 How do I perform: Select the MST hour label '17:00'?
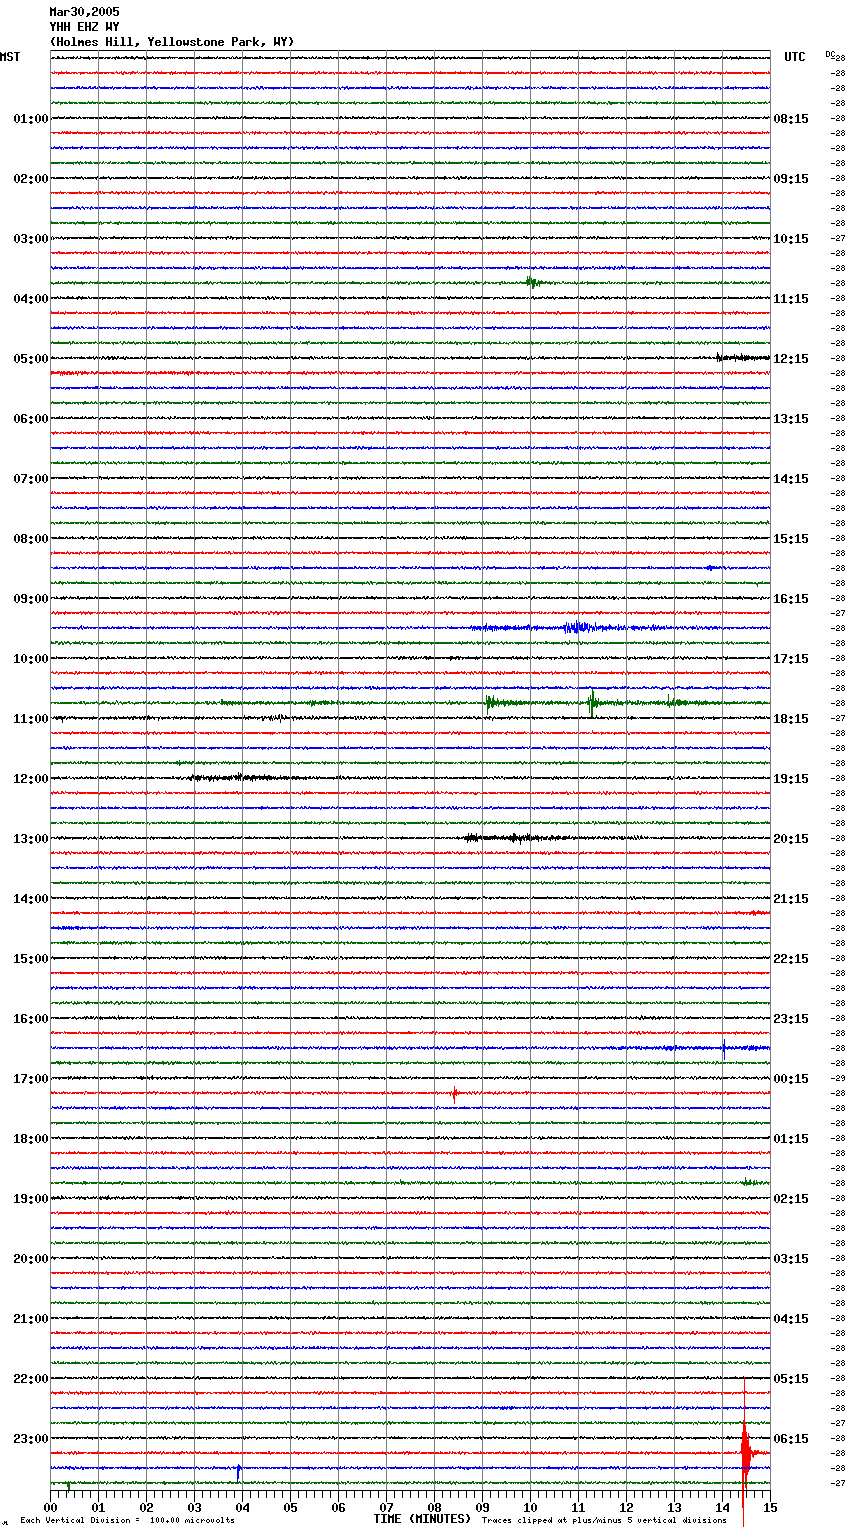click(x=30, y=1079)
